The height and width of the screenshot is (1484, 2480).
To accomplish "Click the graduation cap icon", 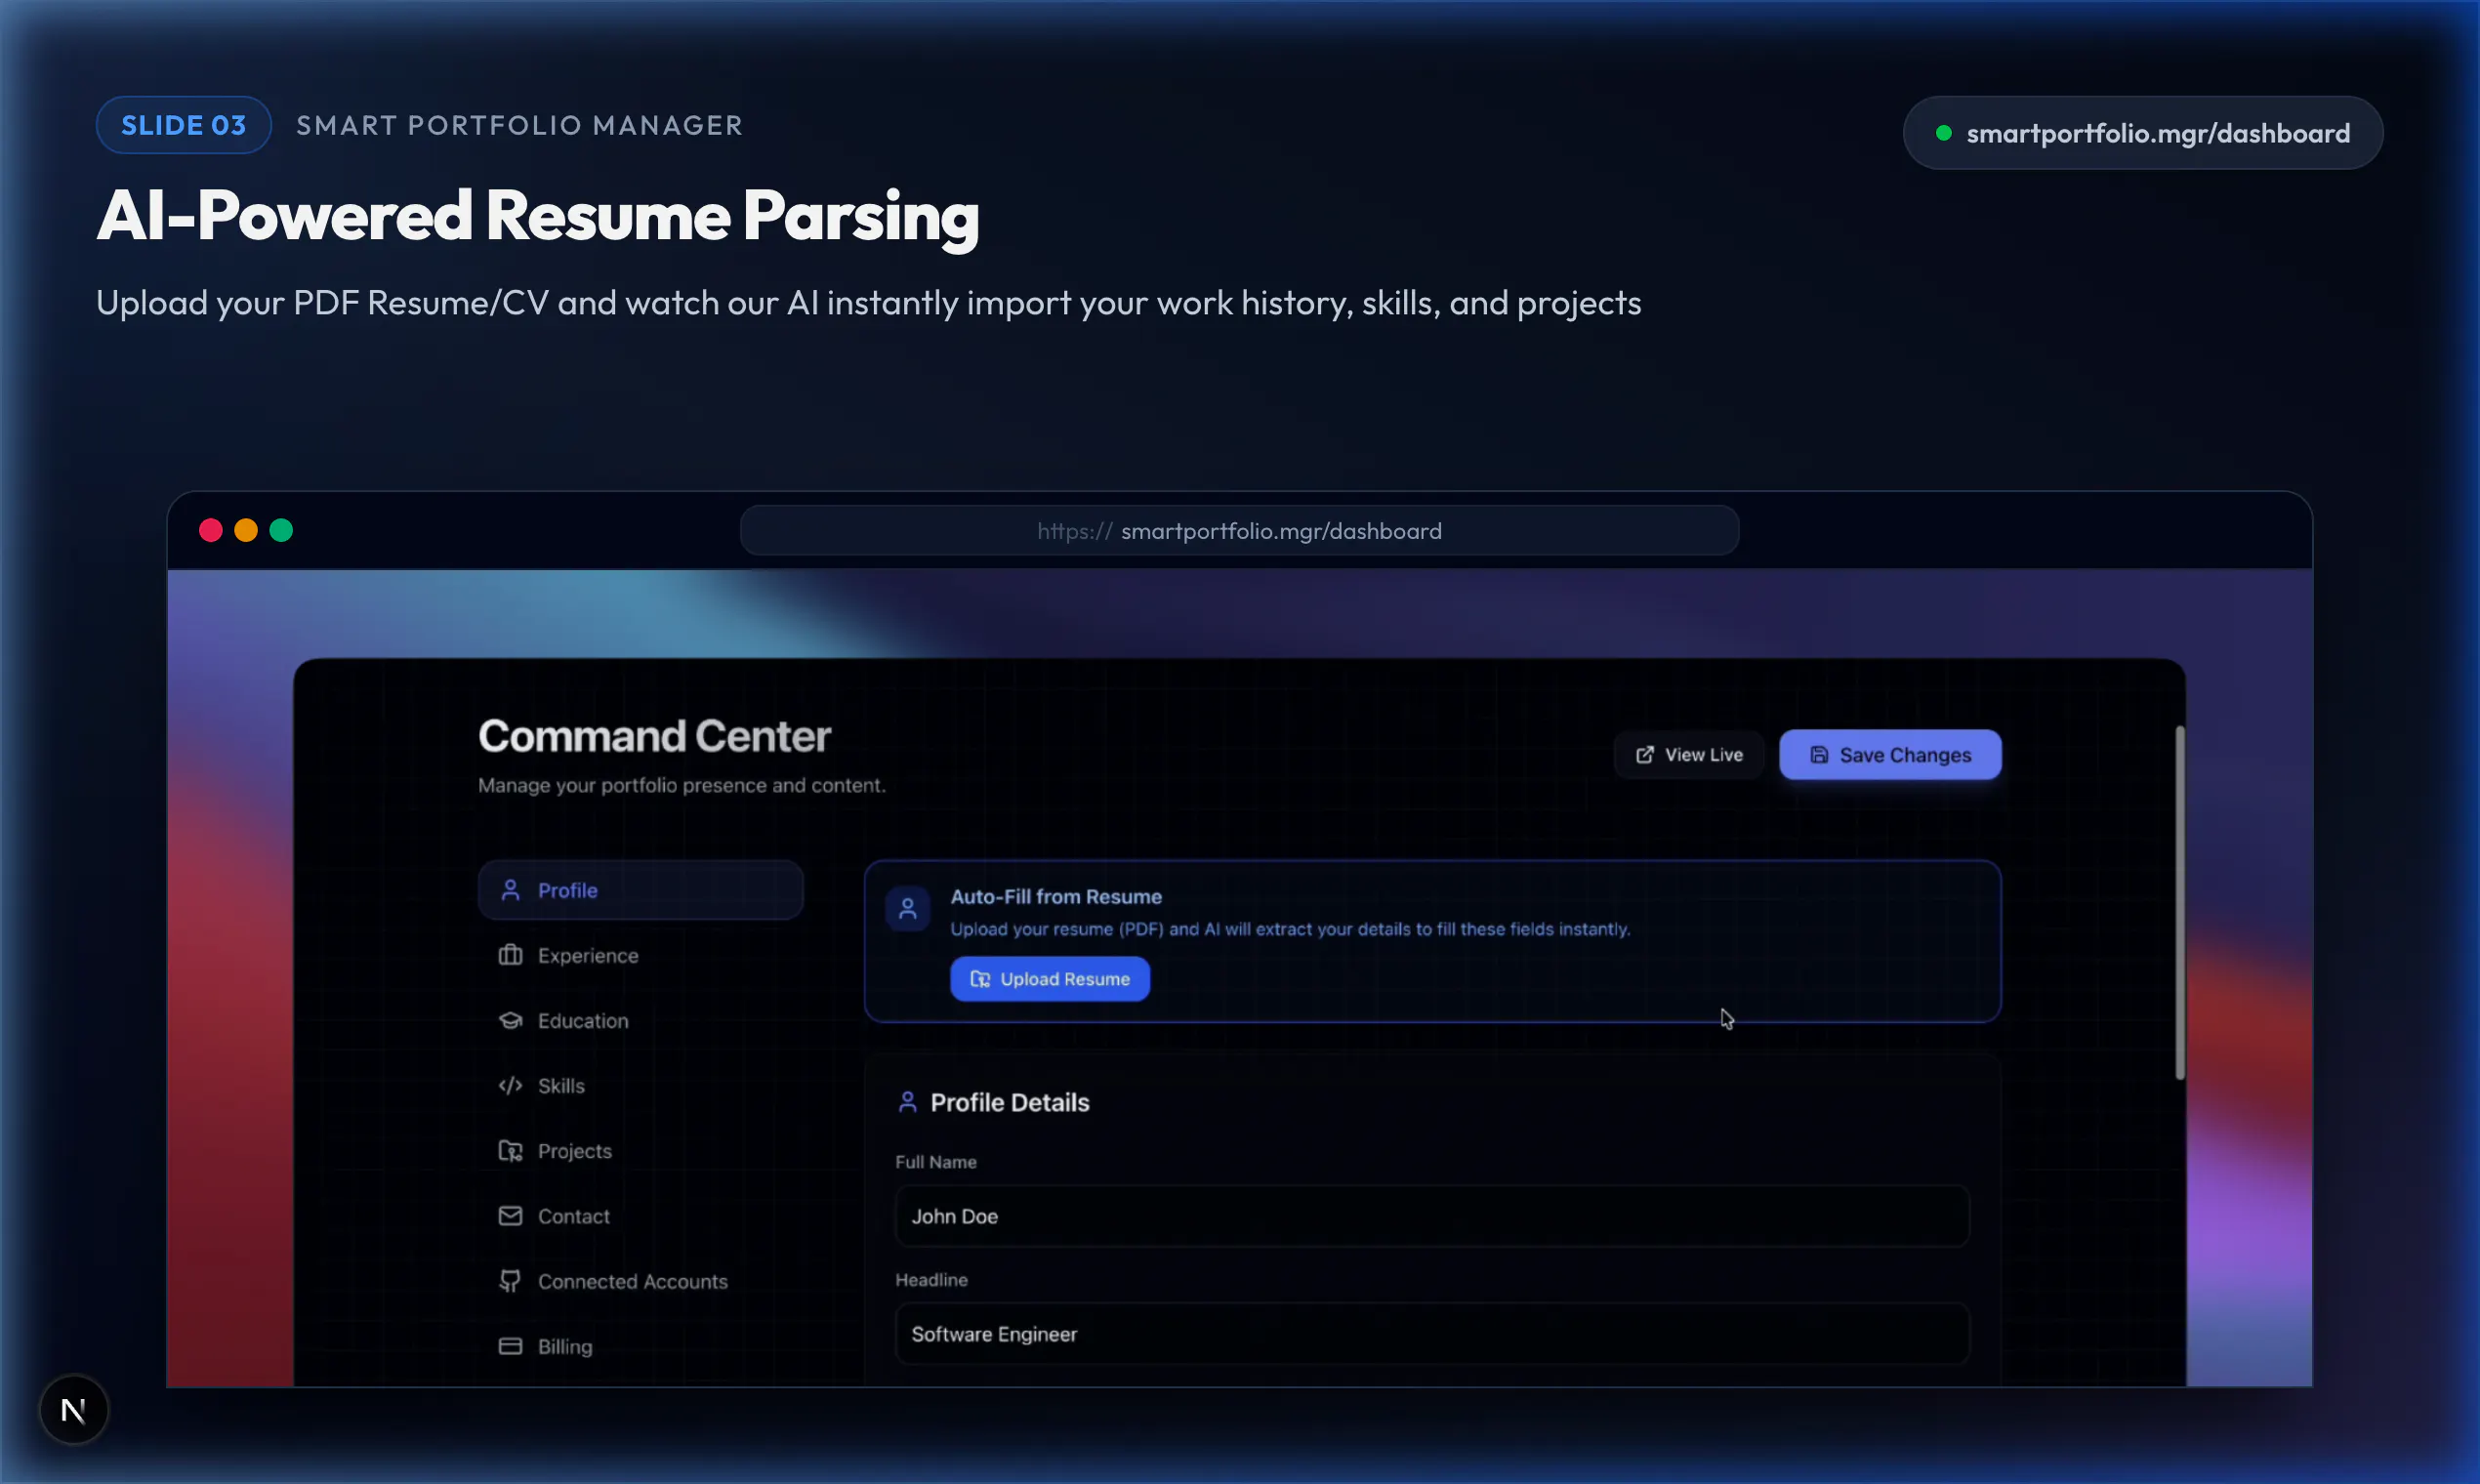I will point(510,1020).
